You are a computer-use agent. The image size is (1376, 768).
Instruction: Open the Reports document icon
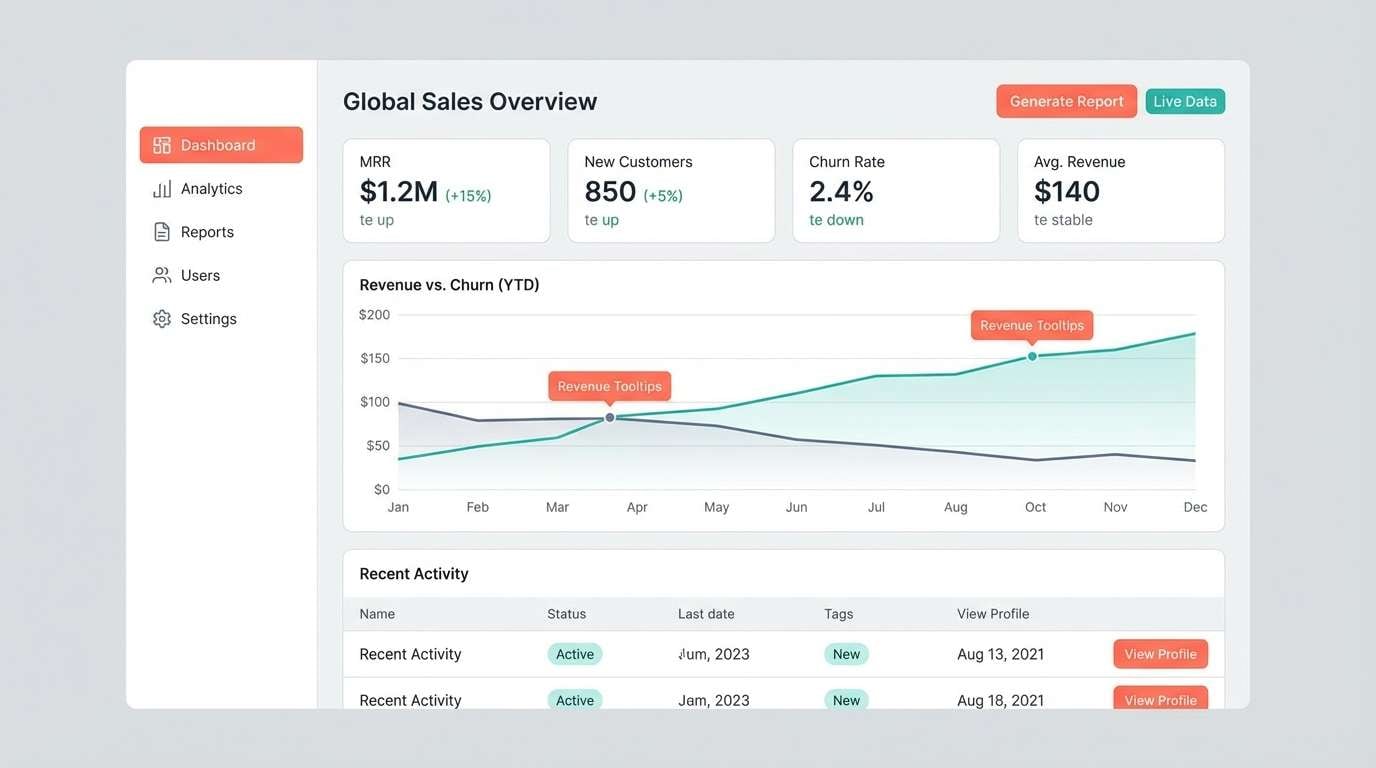click(x=162, y=231)
